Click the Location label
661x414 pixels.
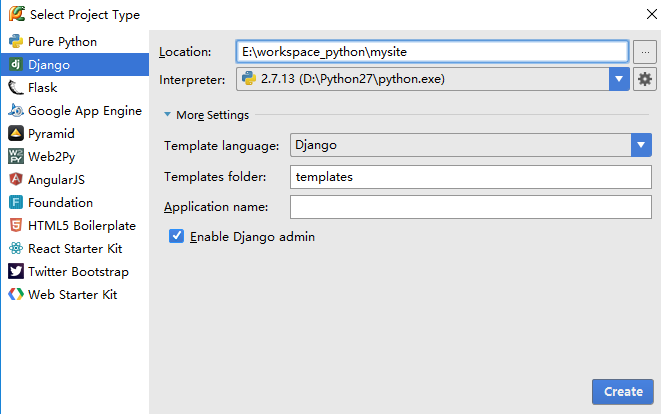coord(185,52)
